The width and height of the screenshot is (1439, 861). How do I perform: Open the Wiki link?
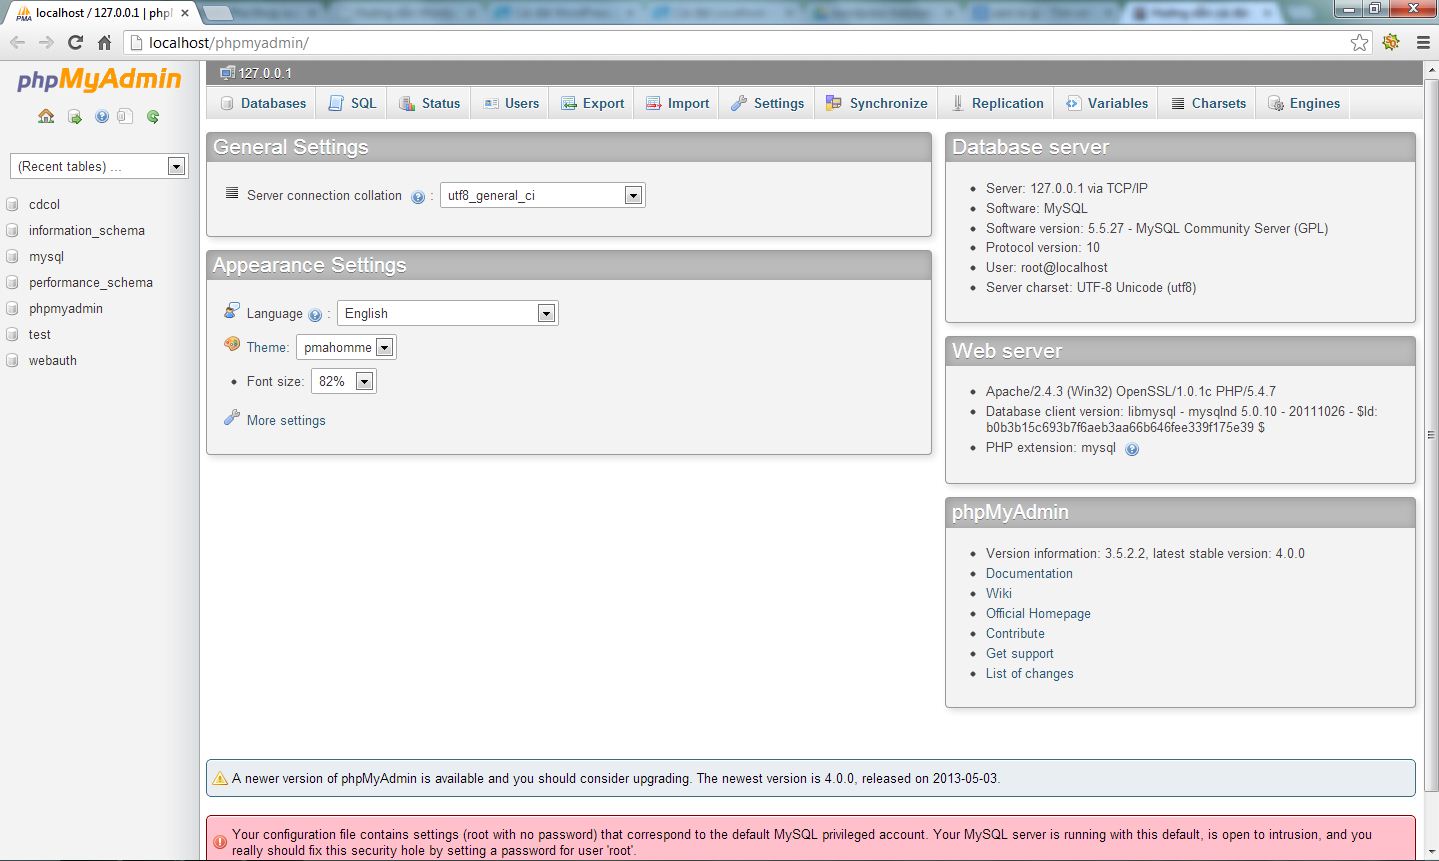click(x=999, y=593)
